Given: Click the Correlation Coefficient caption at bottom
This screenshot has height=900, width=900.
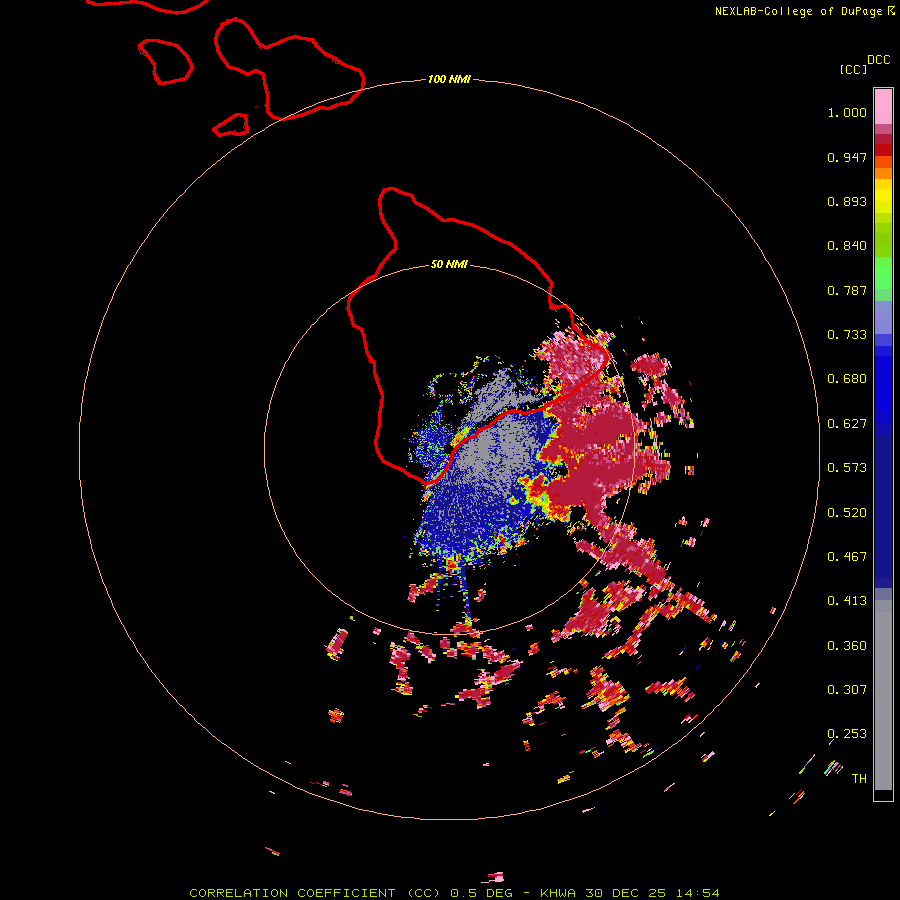Looking at the screenshot, I should [454, 893].
